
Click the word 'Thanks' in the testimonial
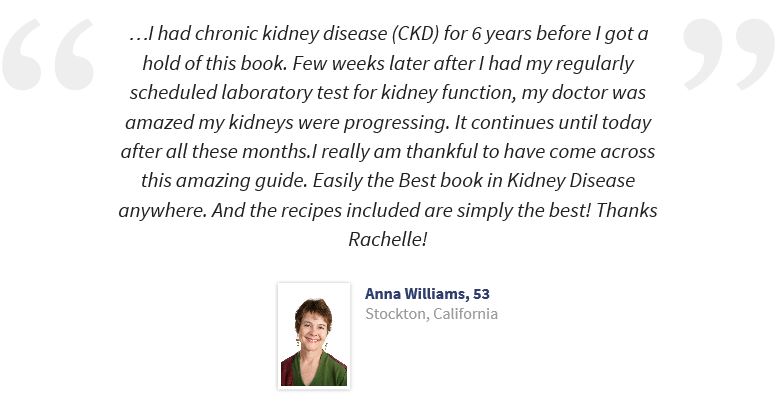(626, 210)
